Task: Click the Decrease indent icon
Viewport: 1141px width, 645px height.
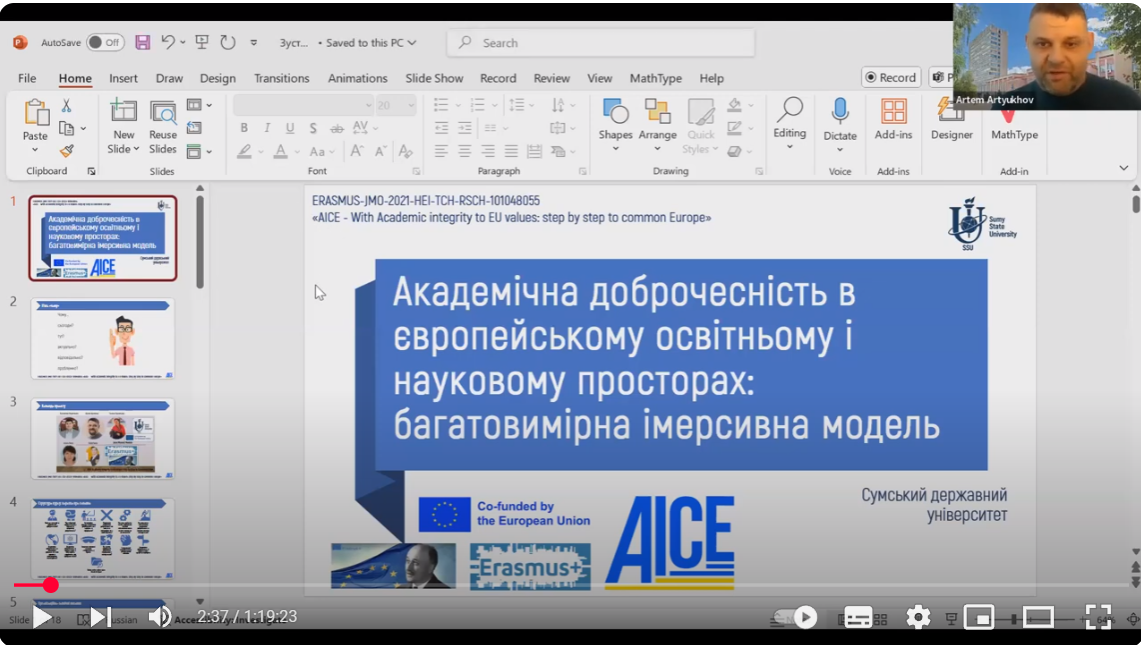Action: coord(441,128)
